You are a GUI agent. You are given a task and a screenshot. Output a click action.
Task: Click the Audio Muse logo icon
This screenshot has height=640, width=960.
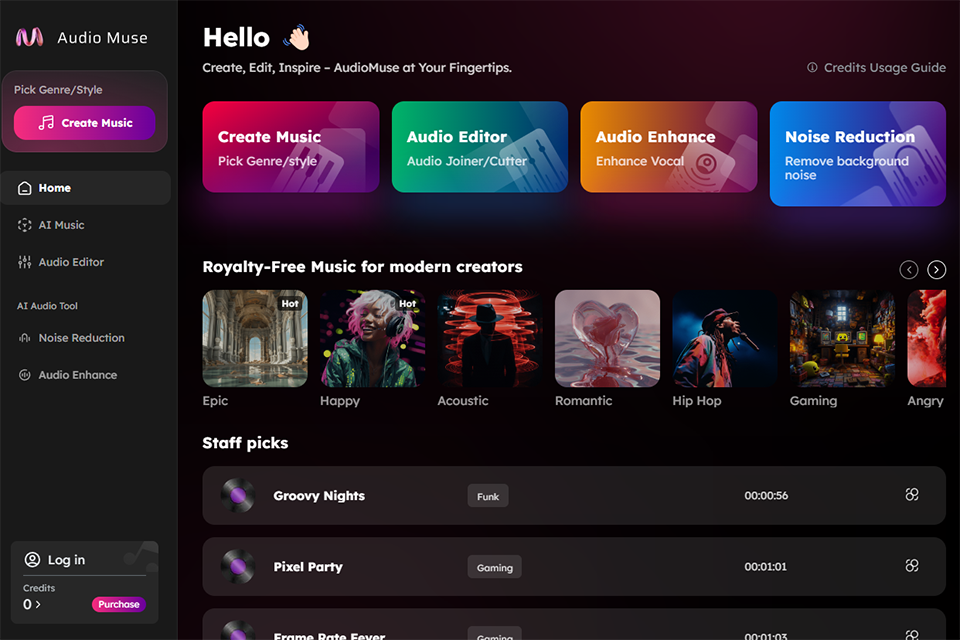[29, 37]
